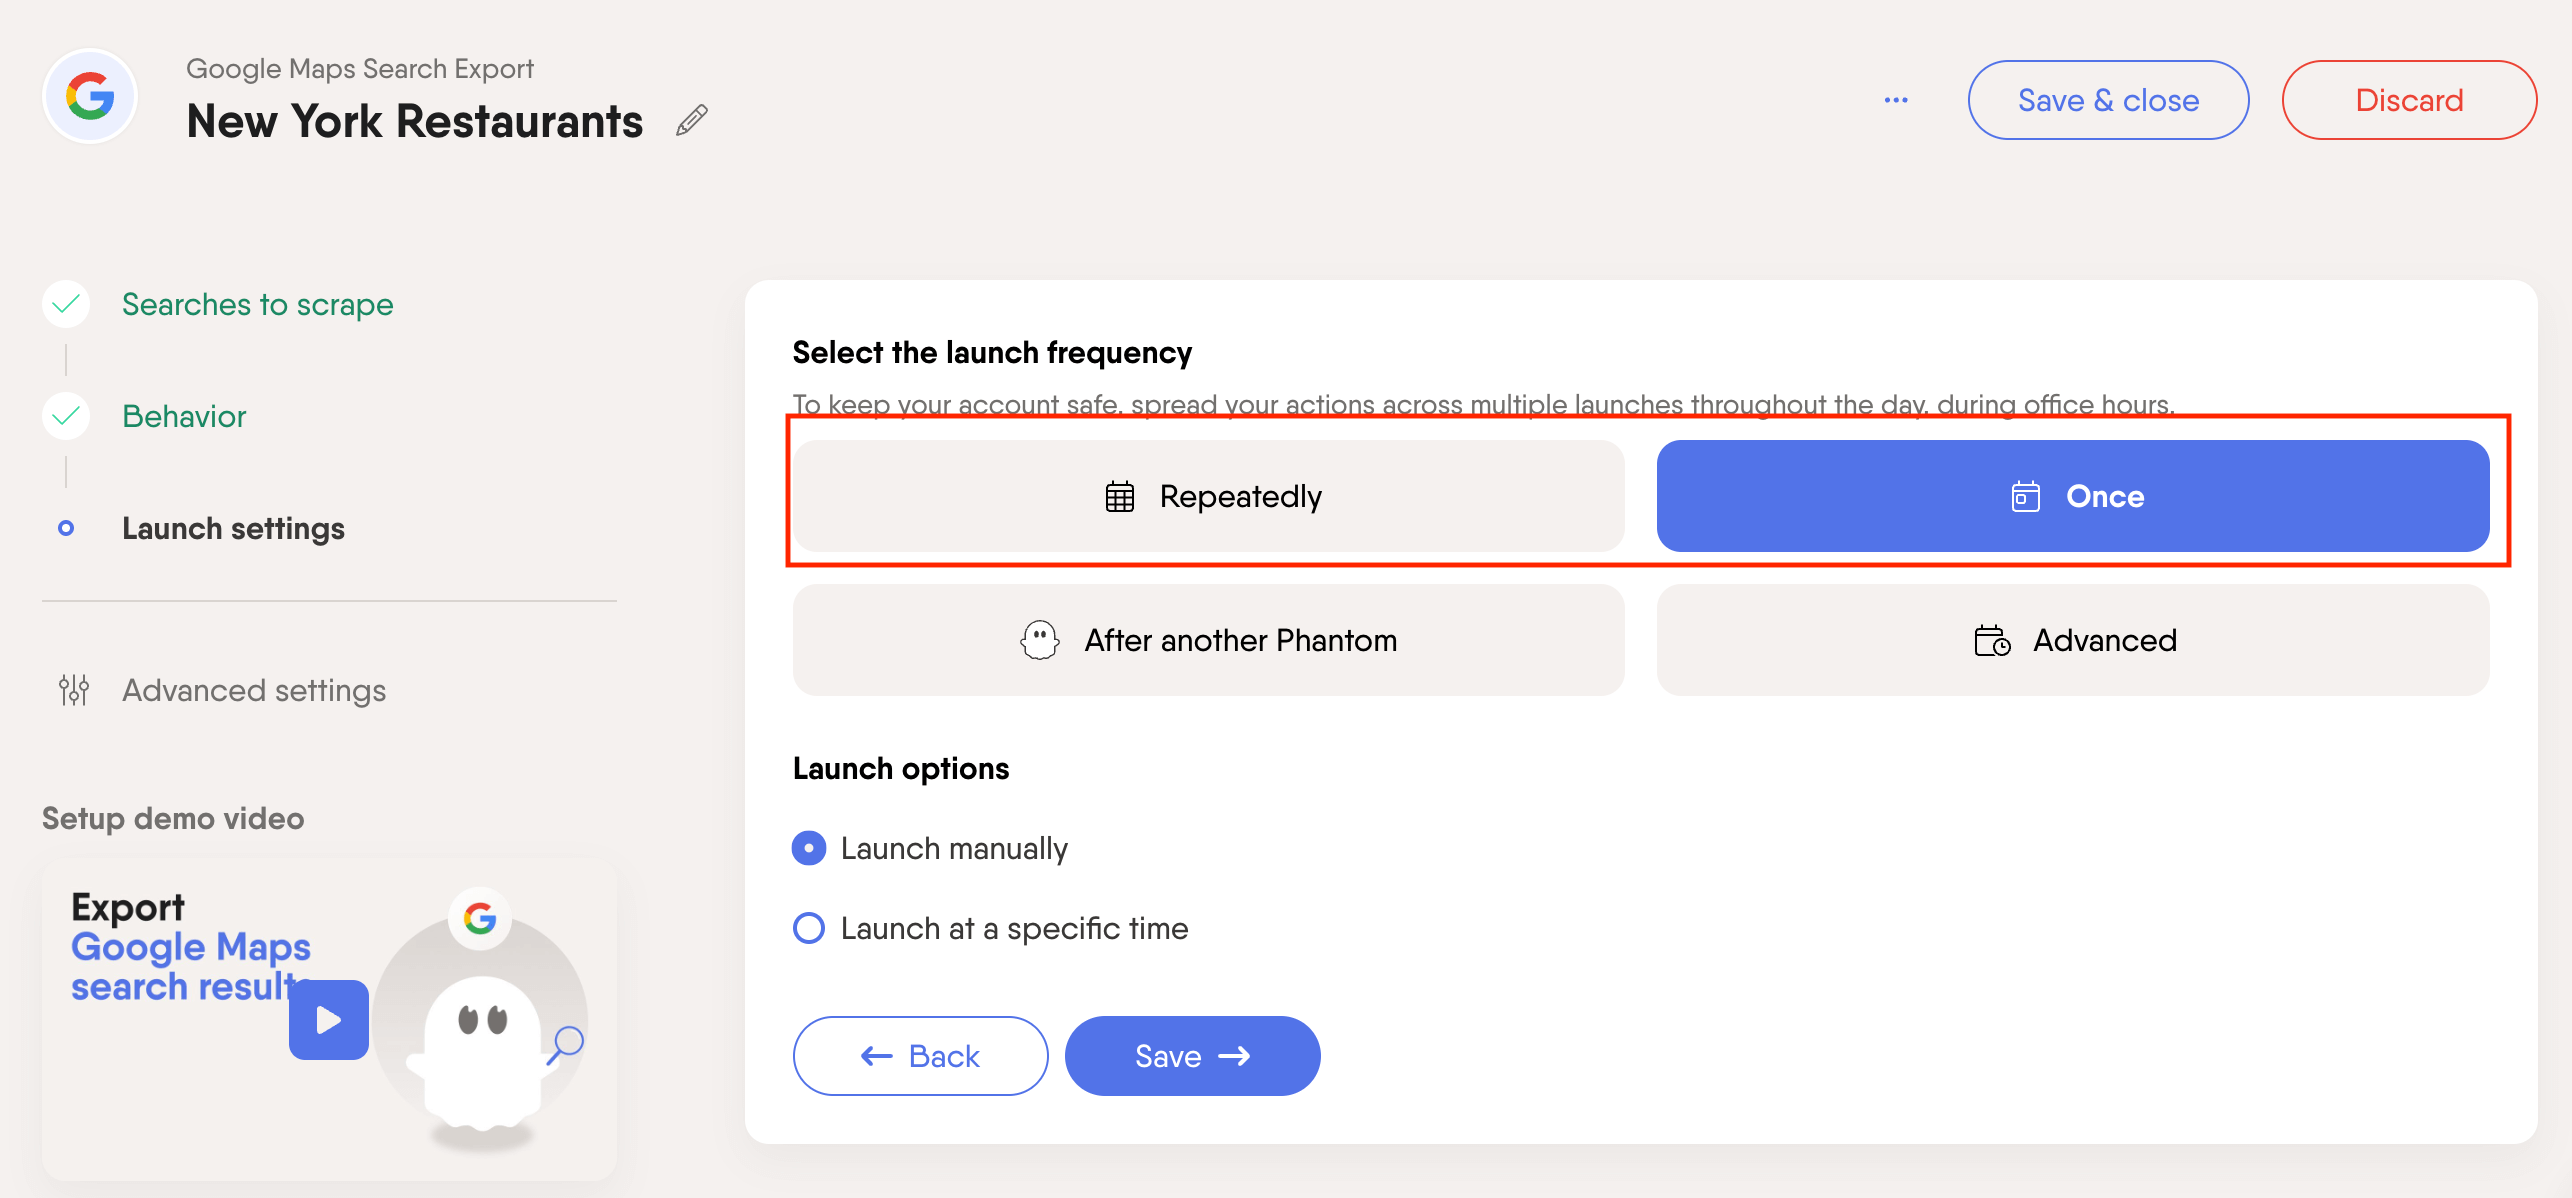Viewport: 2572px width, 1198px height.
Task: Click the calendar icon inside the Repeatedly button
Action: pyautogui.click(x=1118, y=496)
